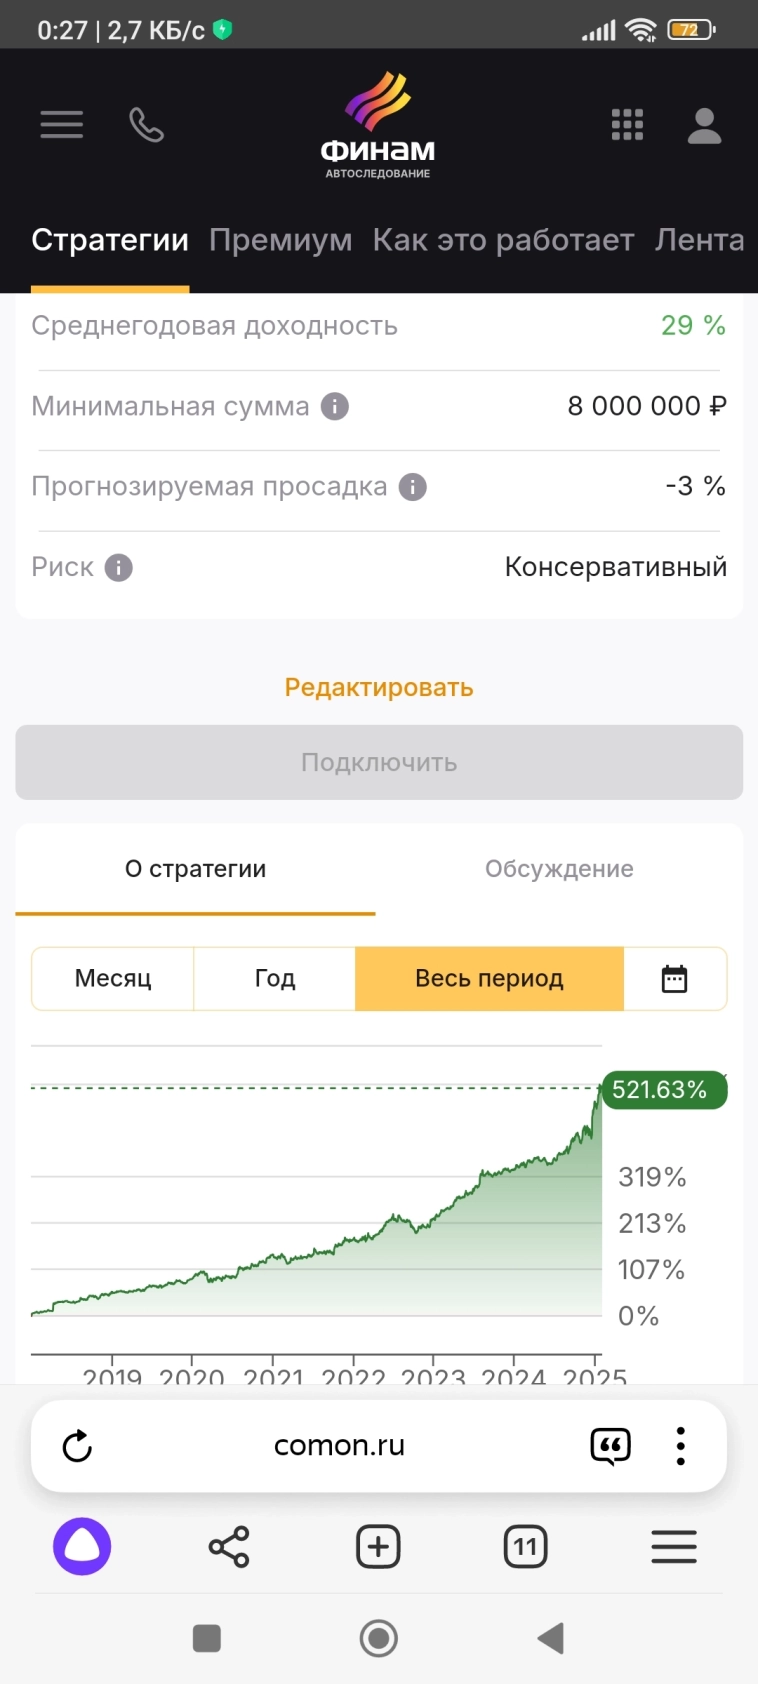Screen dimensions: 758x1684
Task: Select the Весь период option
Action: pyautogui.click(x=489, y=979)
